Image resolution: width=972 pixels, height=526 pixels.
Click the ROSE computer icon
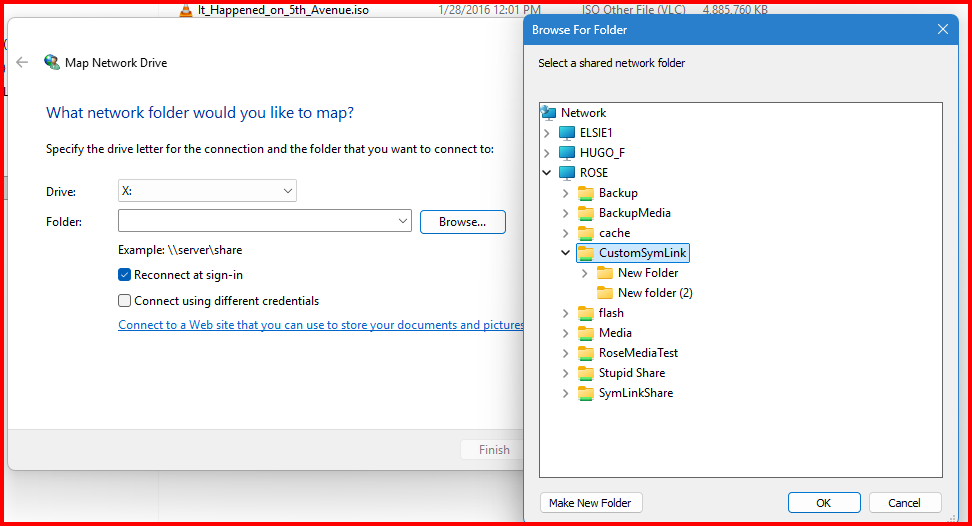[567, 172]
